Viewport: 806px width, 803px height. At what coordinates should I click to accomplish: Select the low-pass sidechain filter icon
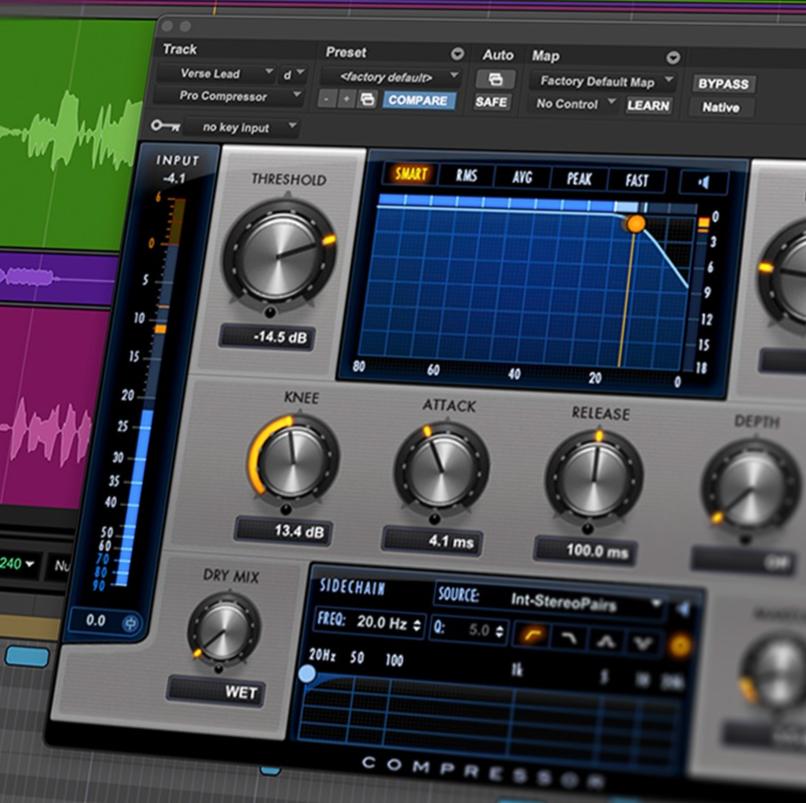[x=569, y=637]
